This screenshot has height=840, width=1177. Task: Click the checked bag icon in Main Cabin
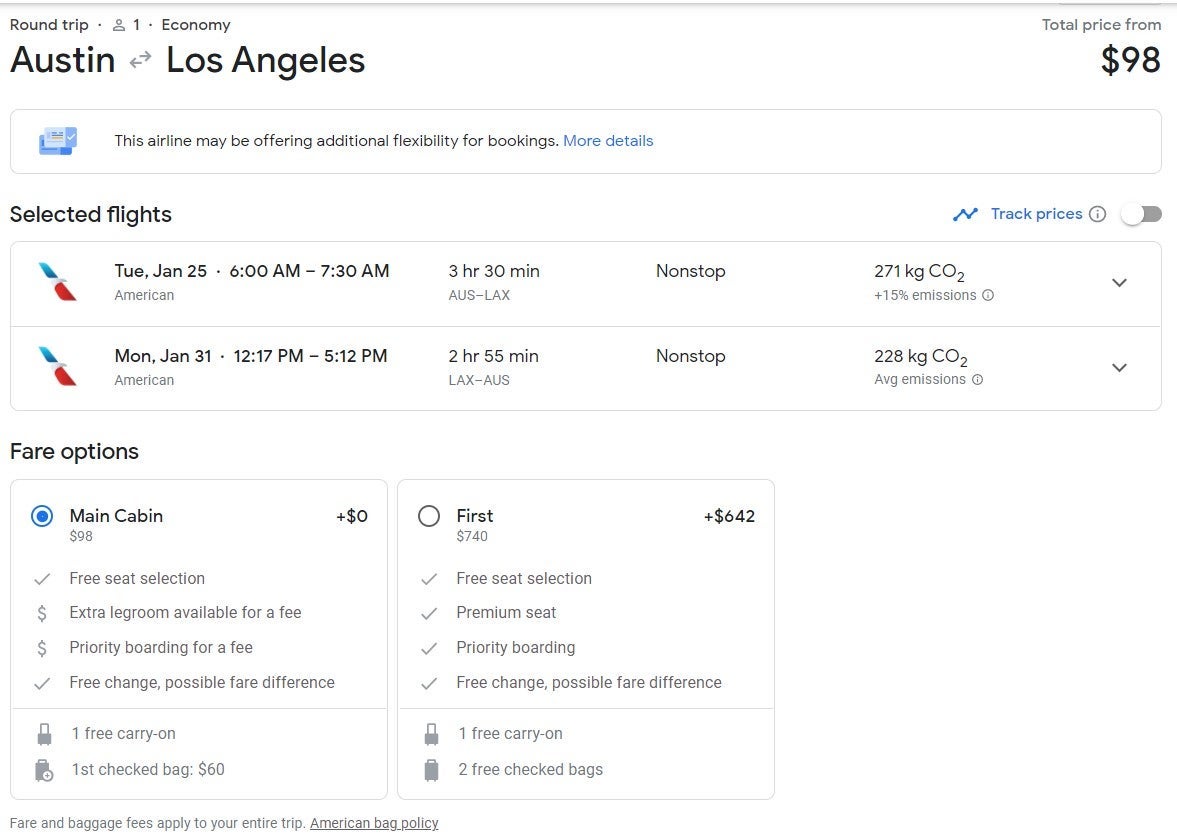(x=43, y=770)
